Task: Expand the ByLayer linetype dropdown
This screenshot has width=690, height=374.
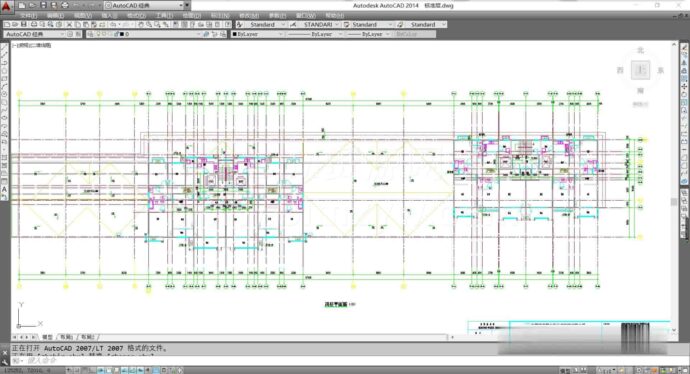Action: [x=314, y=34]
